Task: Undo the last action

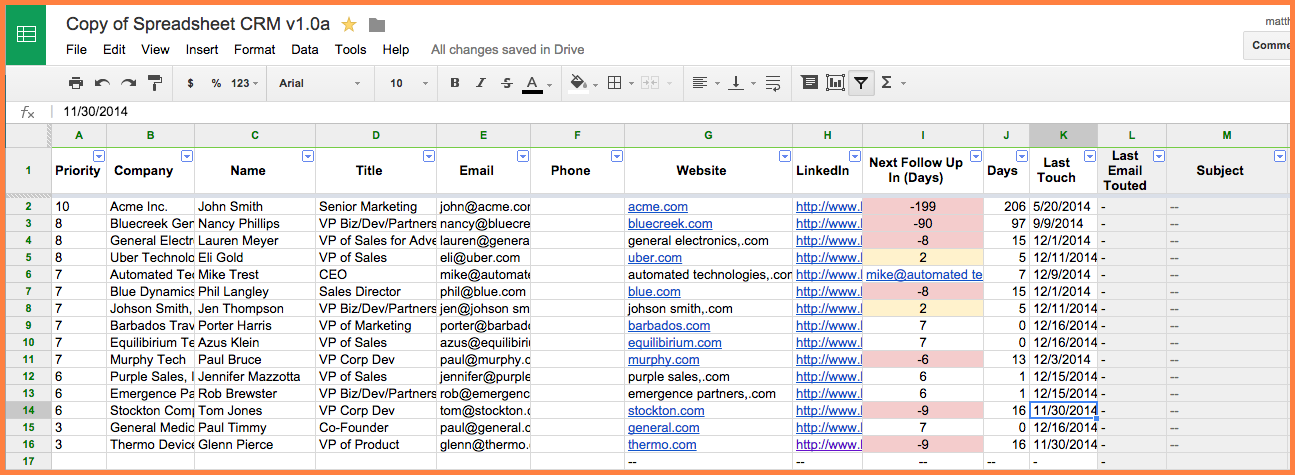Action: [102, 83]
